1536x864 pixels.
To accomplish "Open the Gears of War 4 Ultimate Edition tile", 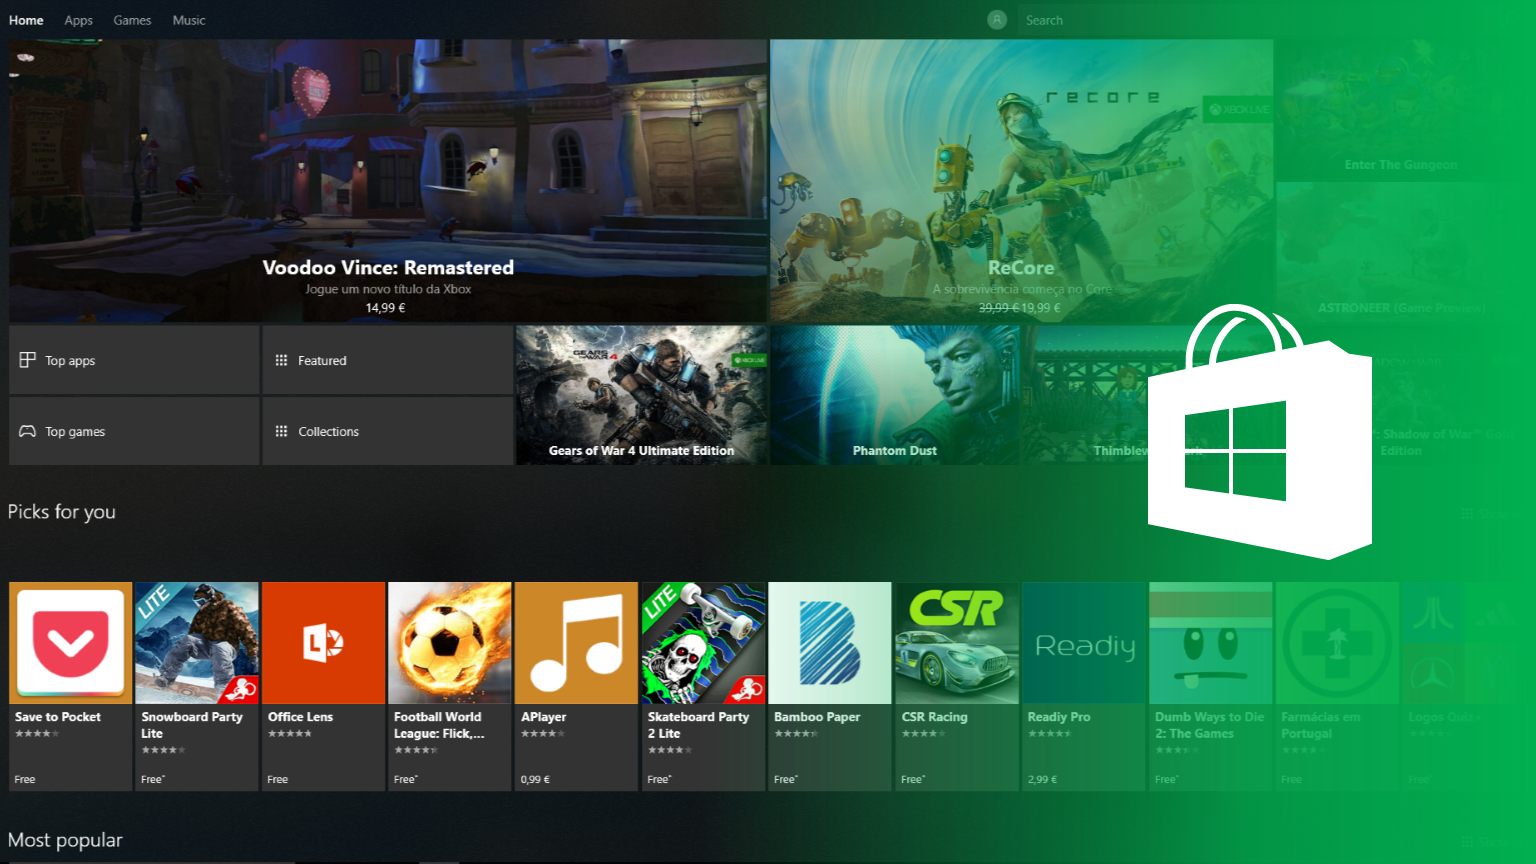I will [x=641, y=395].
